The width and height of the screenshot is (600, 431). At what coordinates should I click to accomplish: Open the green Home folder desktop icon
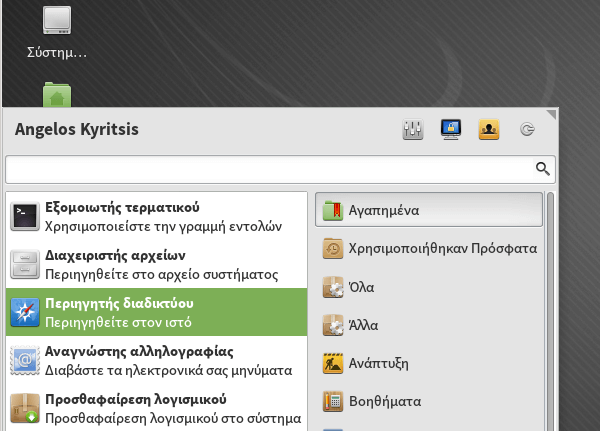point(57,95)
